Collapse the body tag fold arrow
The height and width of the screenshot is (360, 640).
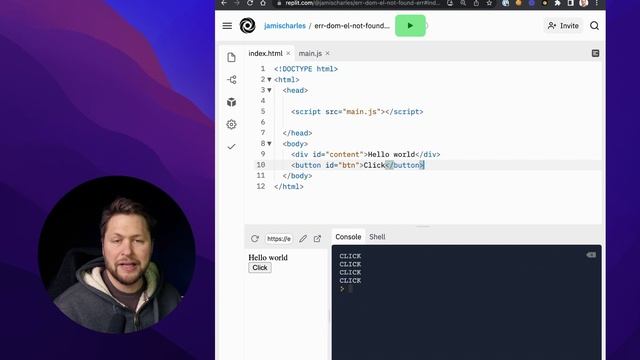pyautogui.click(x=269, y=144)
